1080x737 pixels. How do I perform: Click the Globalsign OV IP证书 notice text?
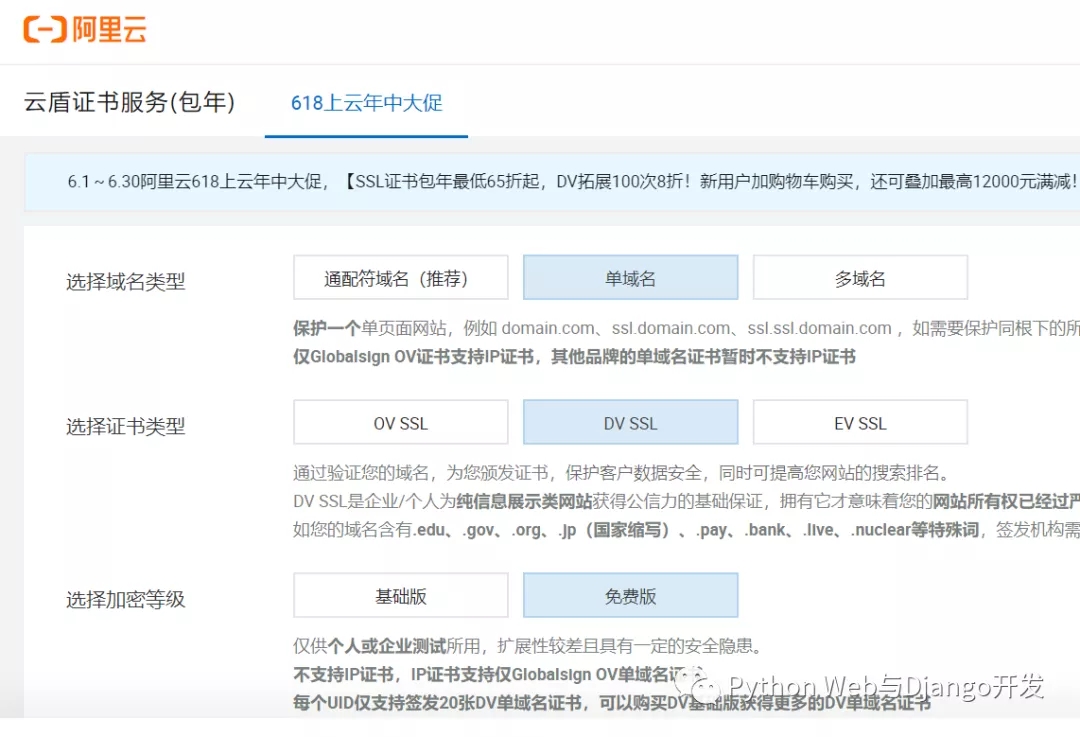tap(574, 357)
